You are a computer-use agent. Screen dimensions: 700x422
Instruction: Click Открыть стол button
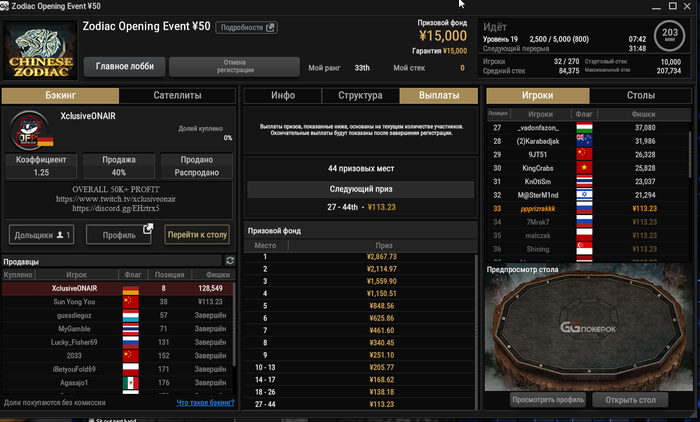630,400
